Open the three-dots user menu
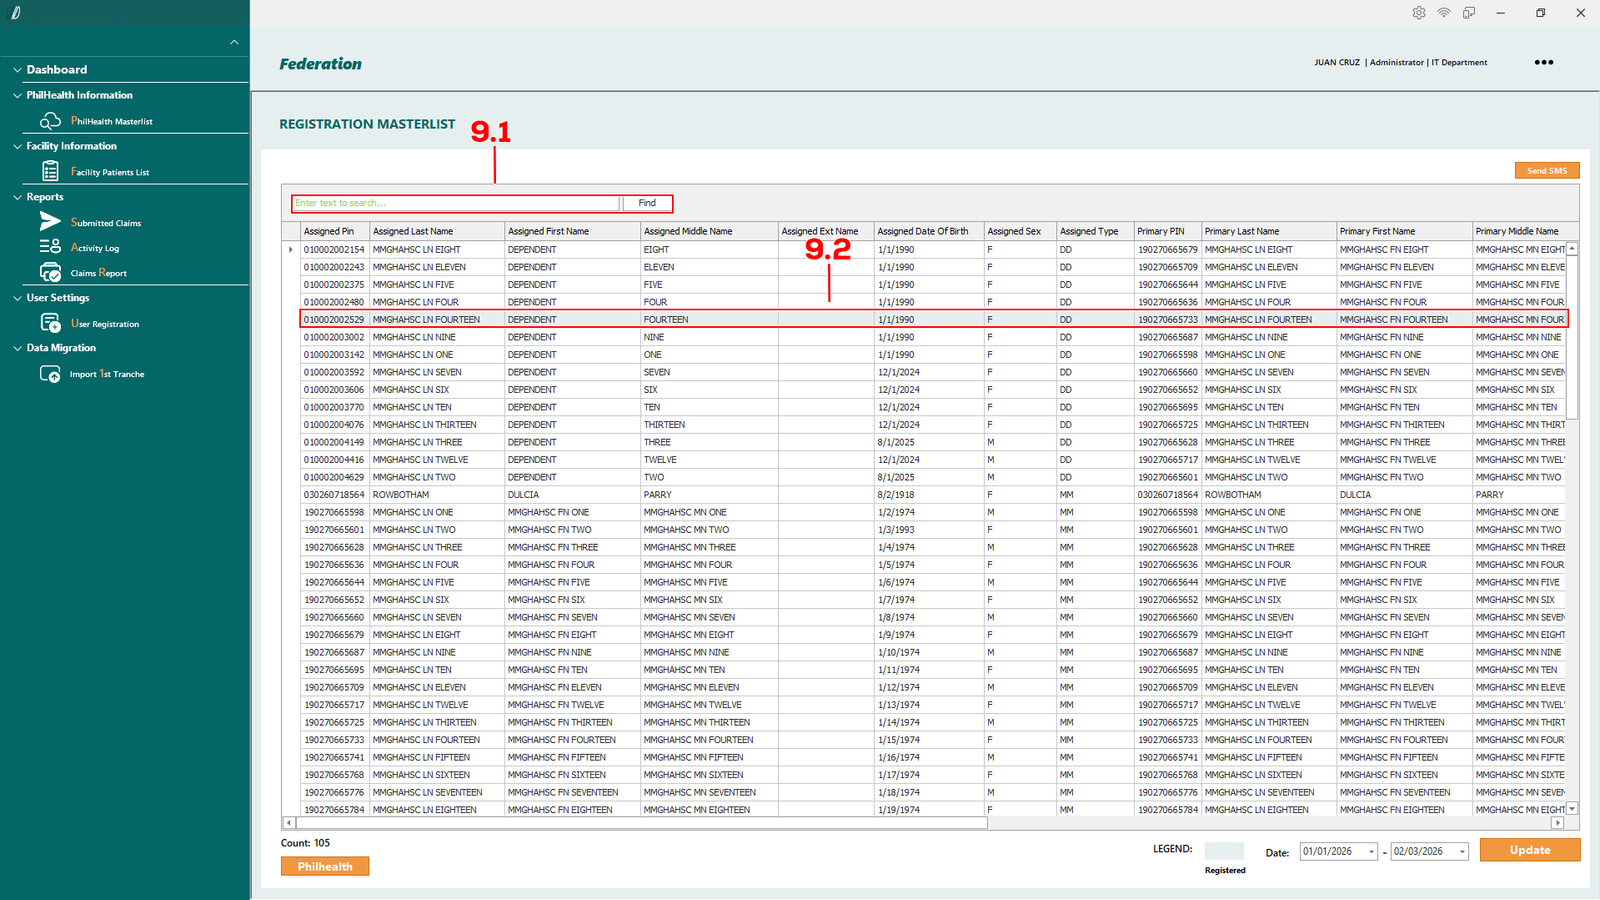The image size is (1600, 900). (x=1544, y=62)
